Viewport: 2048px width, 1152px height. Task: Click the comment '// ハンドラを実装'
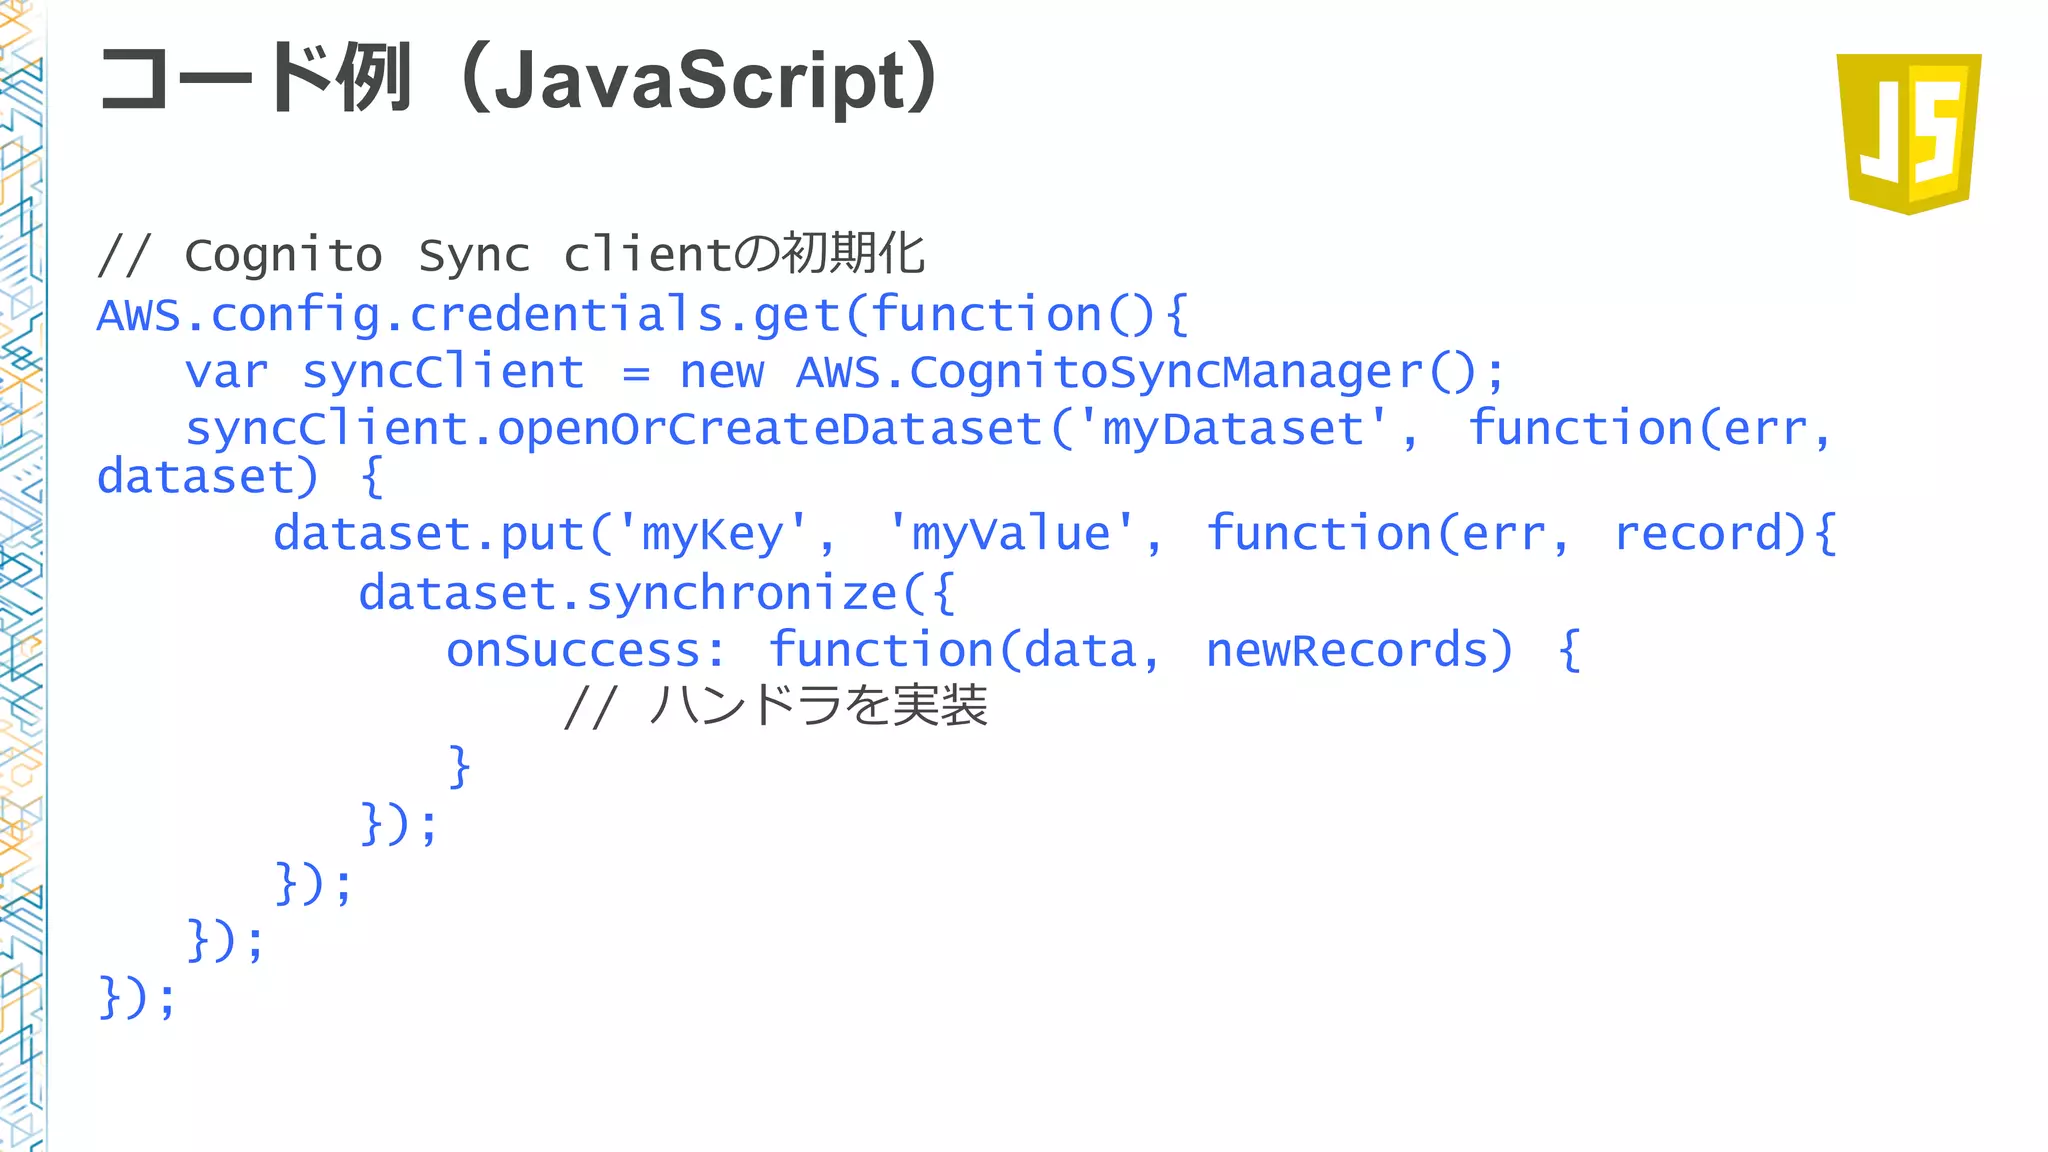[776, 707]
